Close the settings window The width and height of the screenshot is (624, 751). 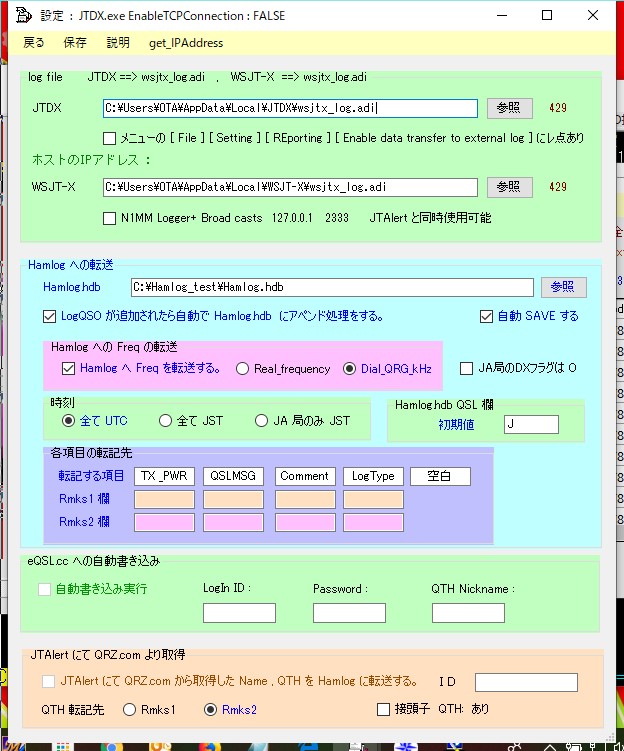593,15
